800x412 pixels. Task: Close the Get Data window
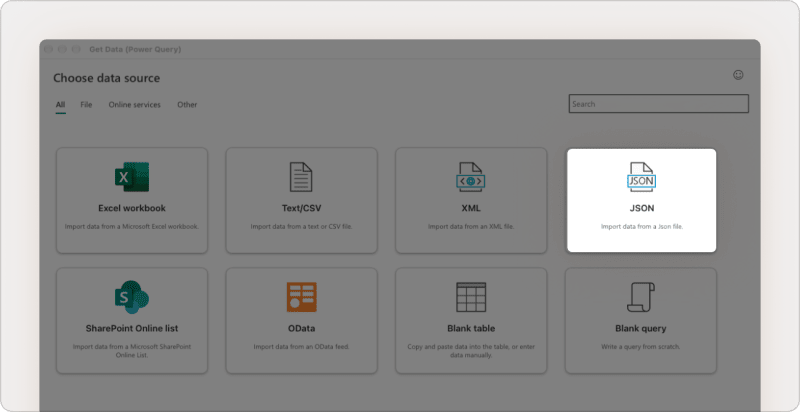coord(48,49)
